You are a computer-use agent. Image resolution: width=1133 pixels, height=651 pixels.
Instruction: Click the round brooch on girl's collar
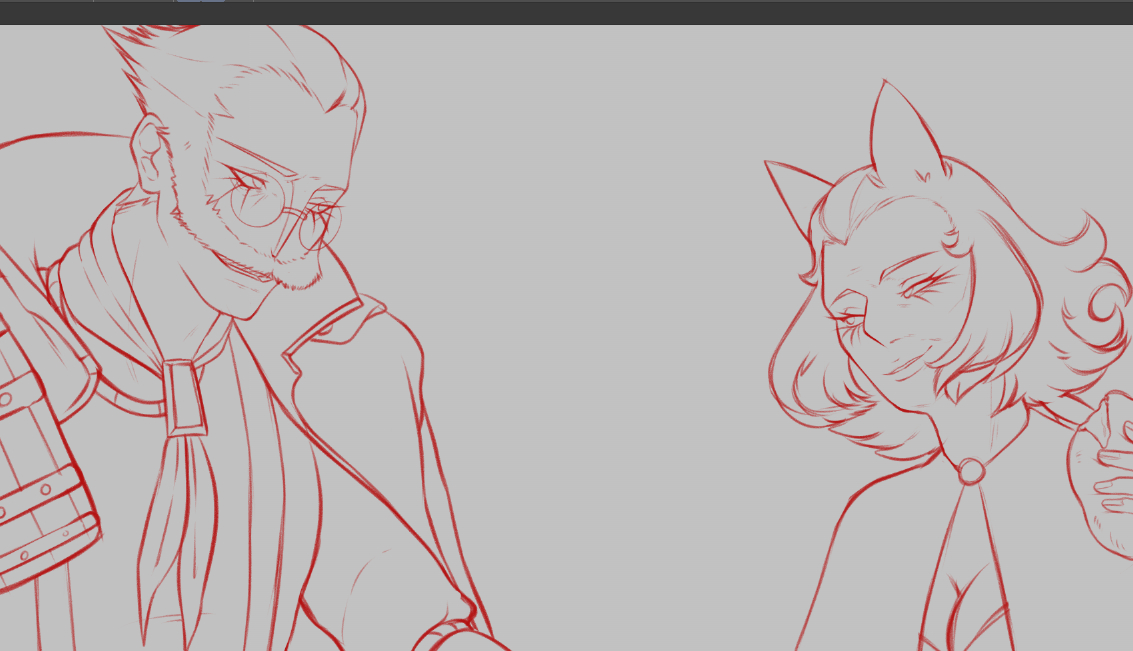(x=970, y=470)
